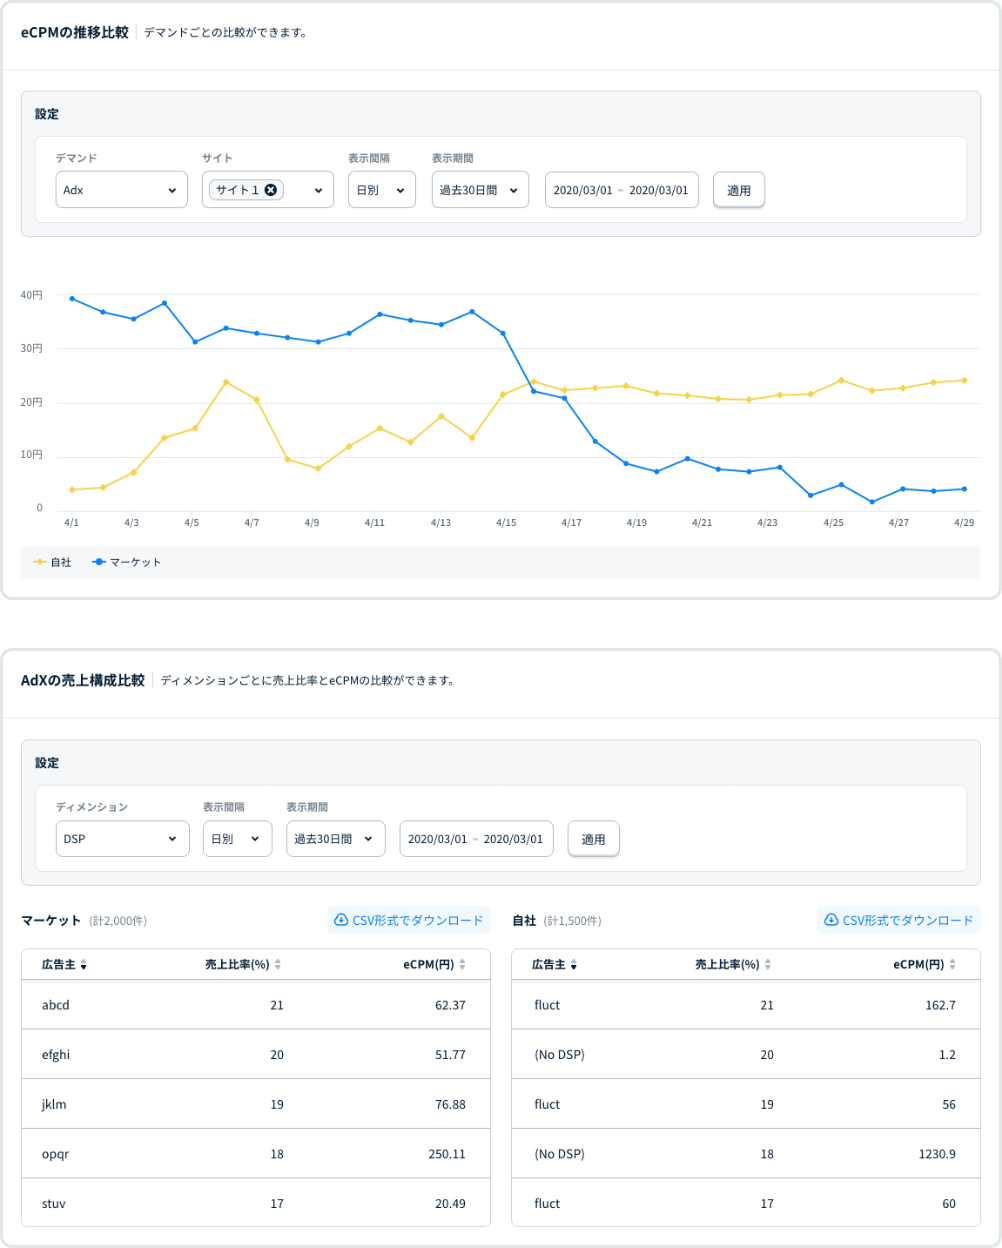
Task: Click the 自社 table CSV download icon
Action: 830,920
